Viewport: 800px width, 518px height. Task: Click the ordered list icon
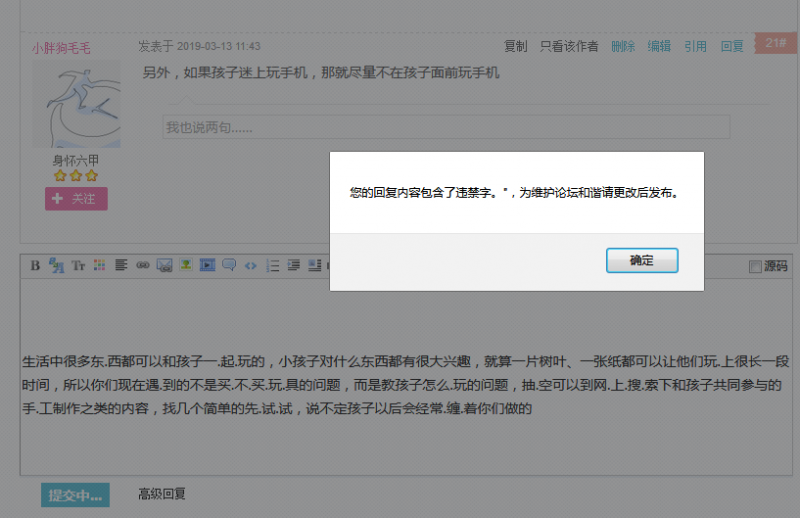click(272, 265)
